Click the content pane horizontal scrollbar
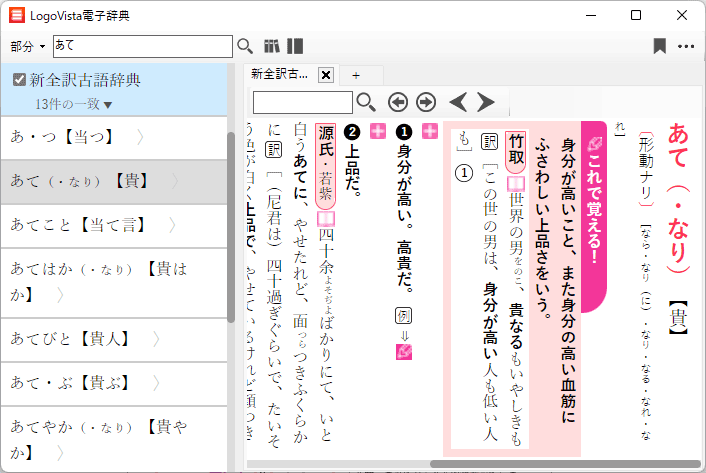The width and height of the screenshot is (706, 473). pyautogui.click(x=566, y=464)
